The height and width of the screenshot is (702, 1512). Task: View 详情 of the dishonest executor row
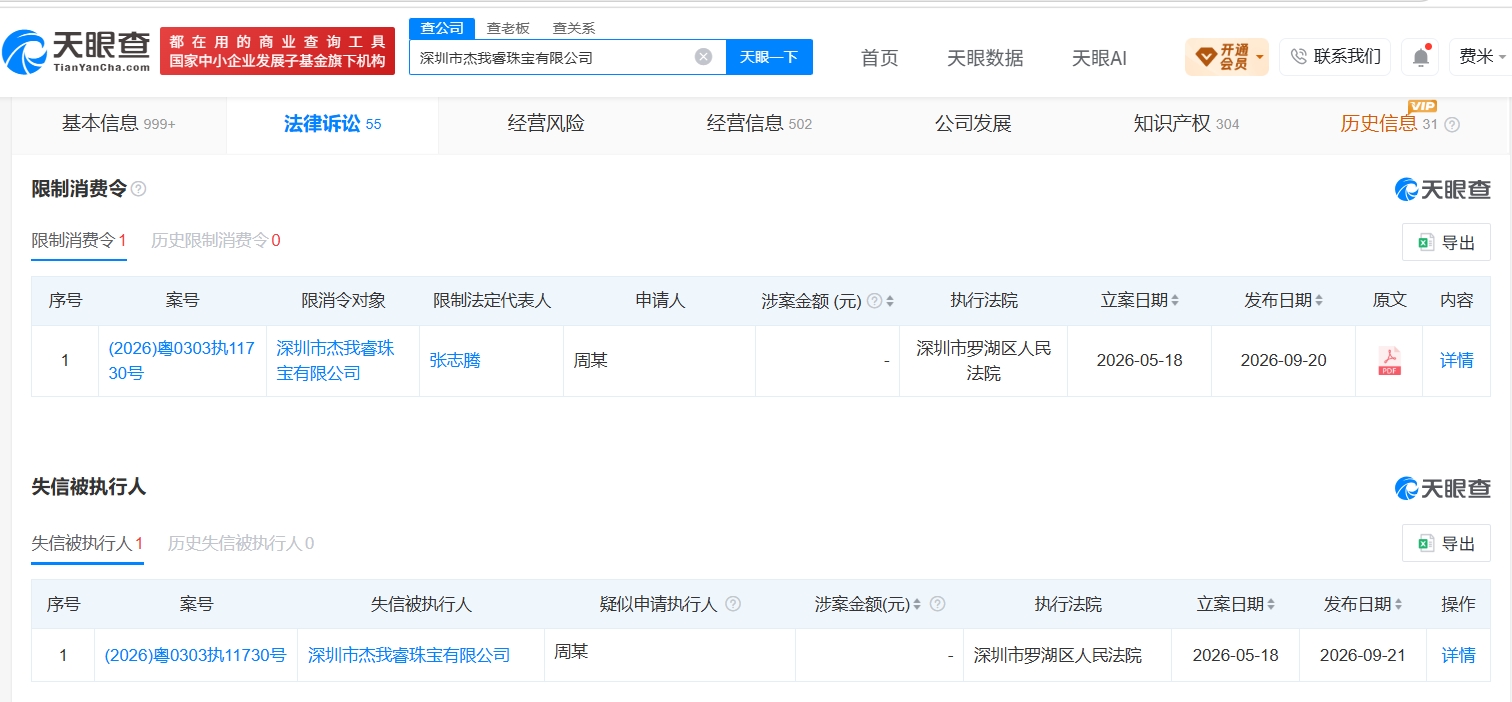[x=1458, y=655]
